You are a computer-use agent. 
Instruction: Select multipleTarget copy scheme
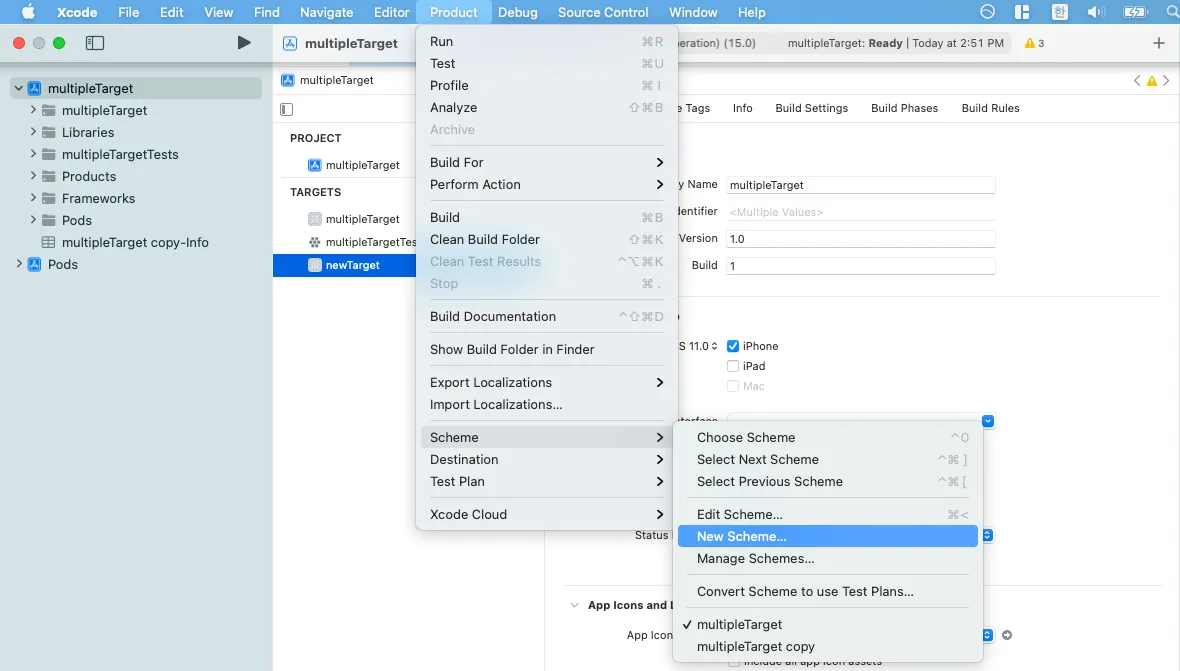coord(826,646)
